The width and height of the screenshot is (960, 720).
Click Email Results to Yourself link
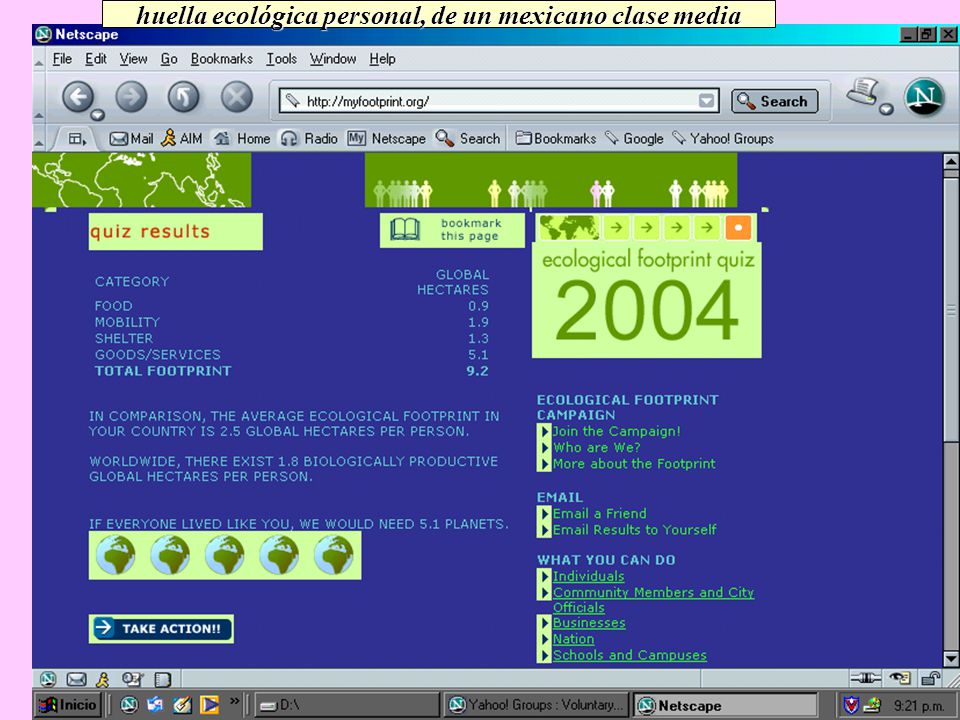point(634,530)
